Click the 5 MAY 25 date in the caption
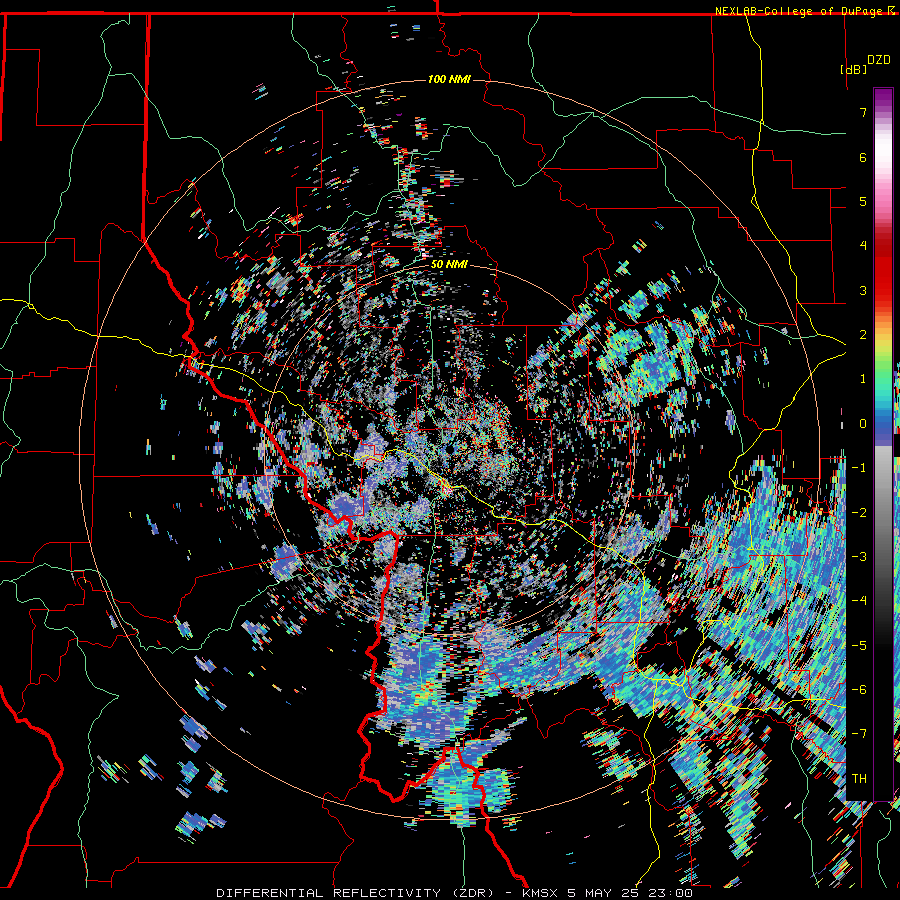Image resolution: width=900 pixels, height=900 pixels. tap(604, 893)
